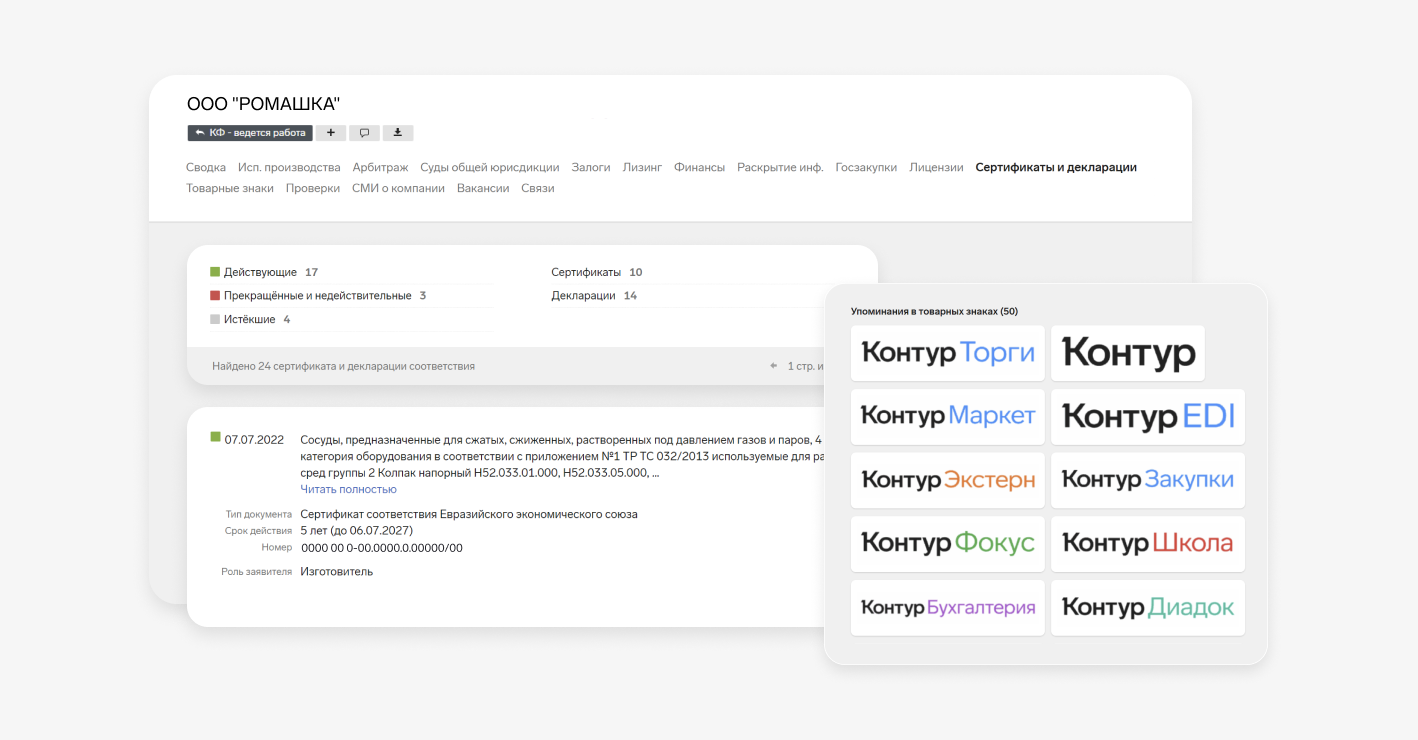
Task: Click the 'Читать полностью' link
Action: 349,490
